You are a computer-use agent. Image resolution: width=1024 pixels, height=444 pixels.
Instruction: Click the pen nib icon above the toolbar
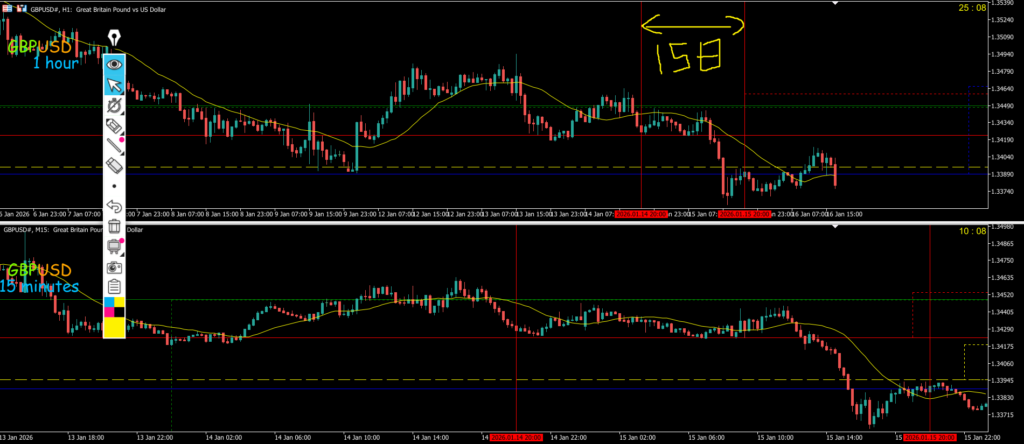[114, 38]
